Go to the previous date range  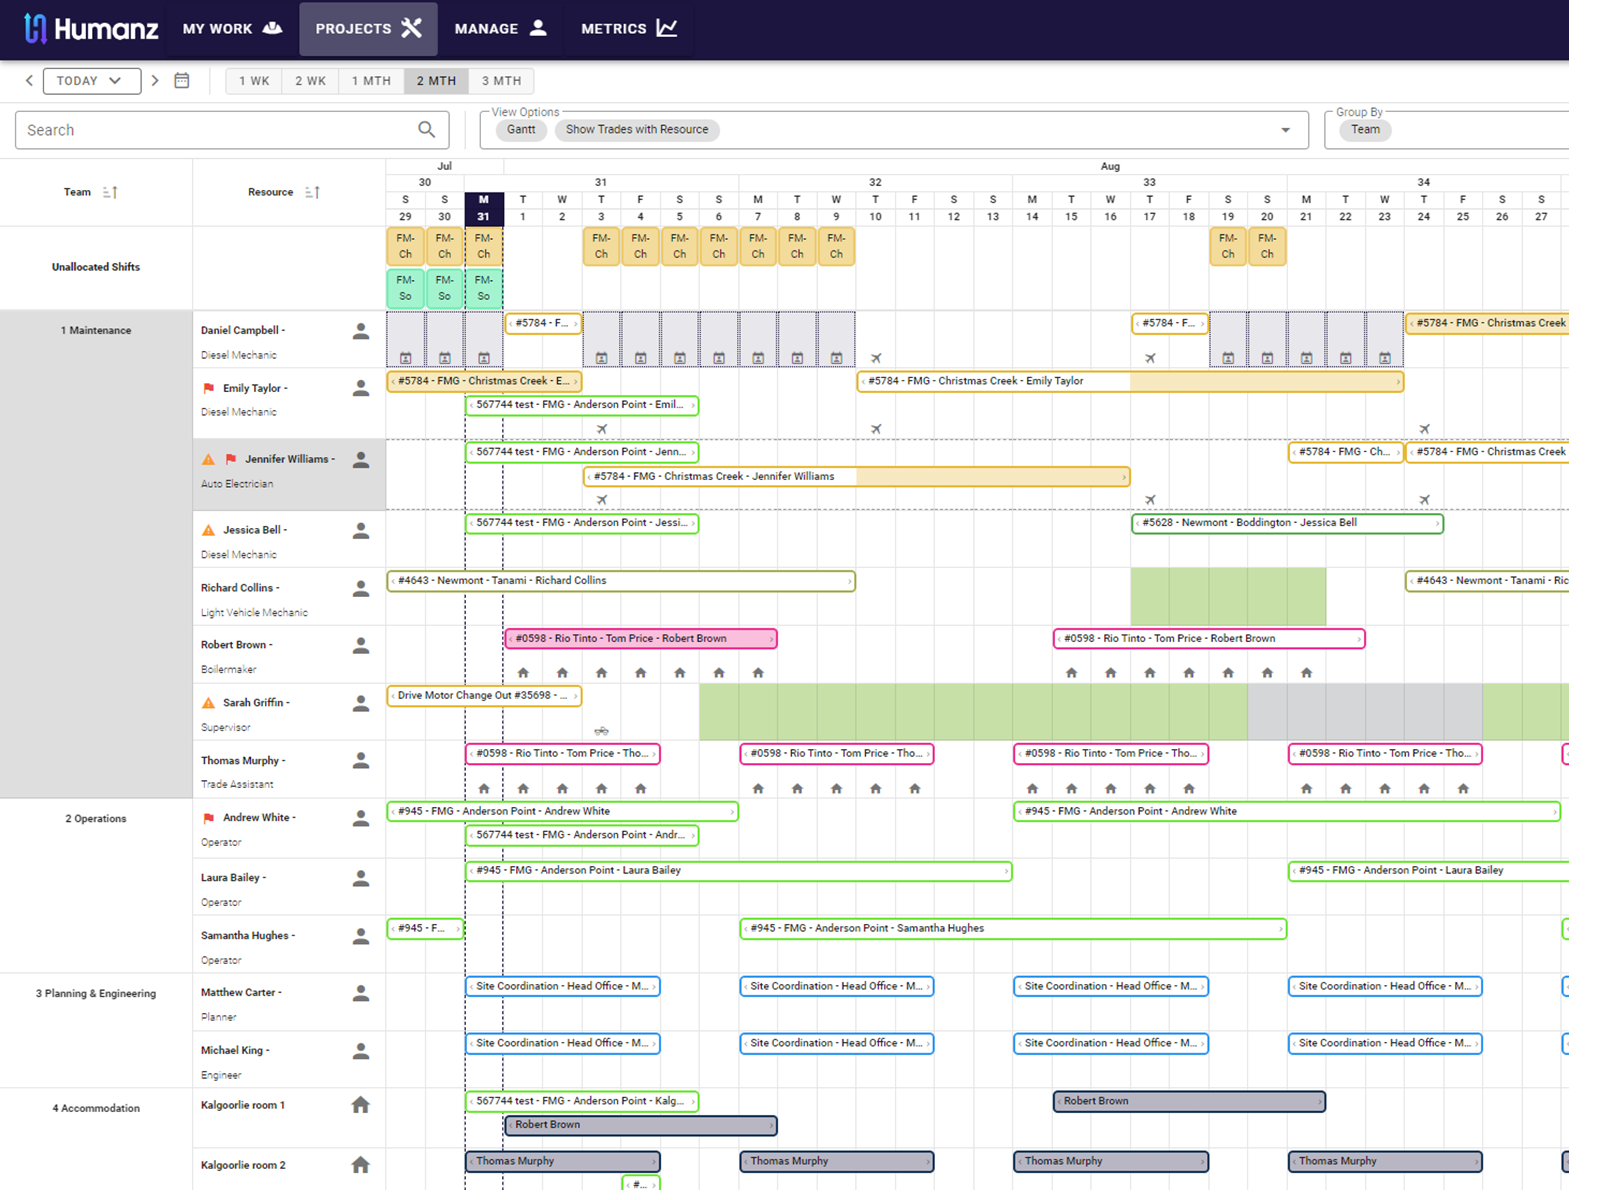tap(29, 81)
